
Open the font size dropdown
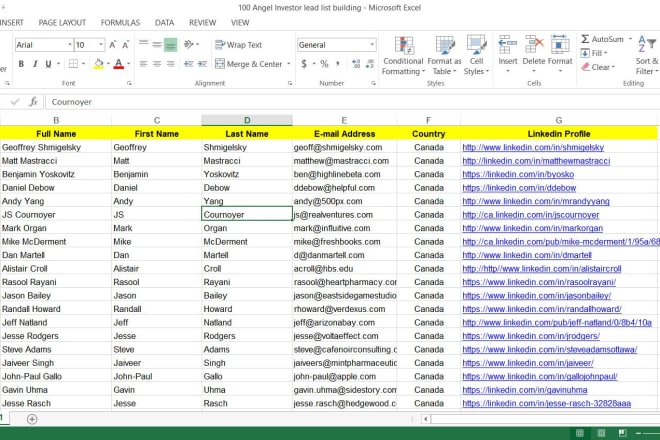click(101, 45)
